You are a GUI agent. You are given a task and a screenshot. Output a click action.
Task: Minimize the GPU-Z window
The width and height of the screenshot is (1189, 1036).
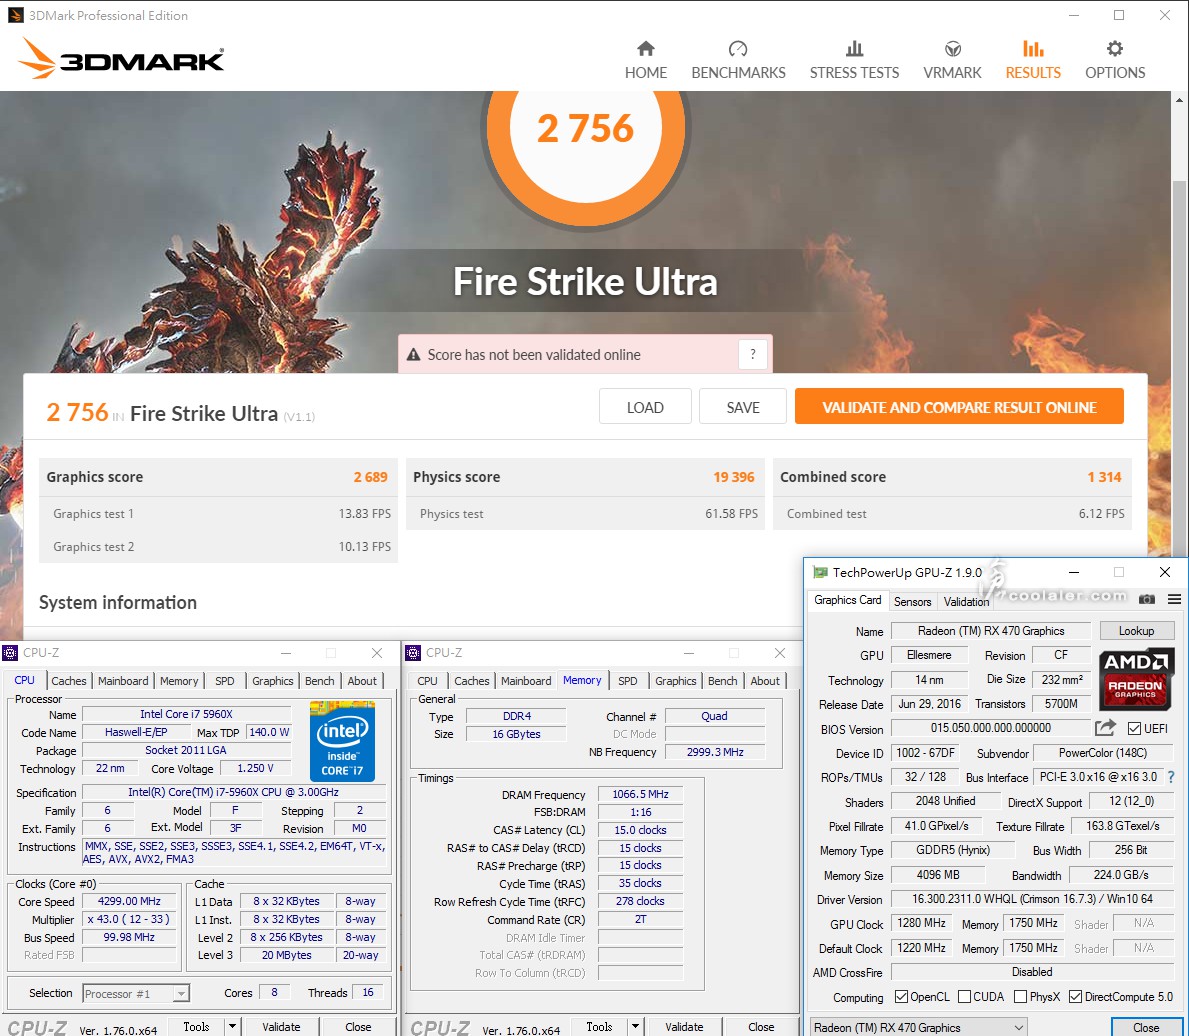click(1073, 572)
